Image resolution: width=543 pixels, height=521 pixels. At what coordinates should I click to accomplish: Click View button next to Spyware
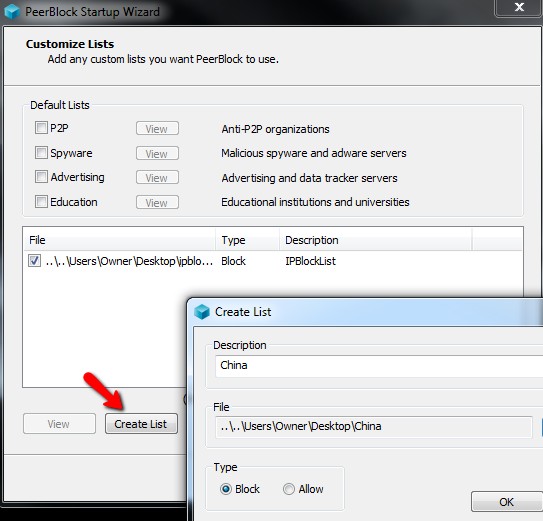tap(157, 153)
